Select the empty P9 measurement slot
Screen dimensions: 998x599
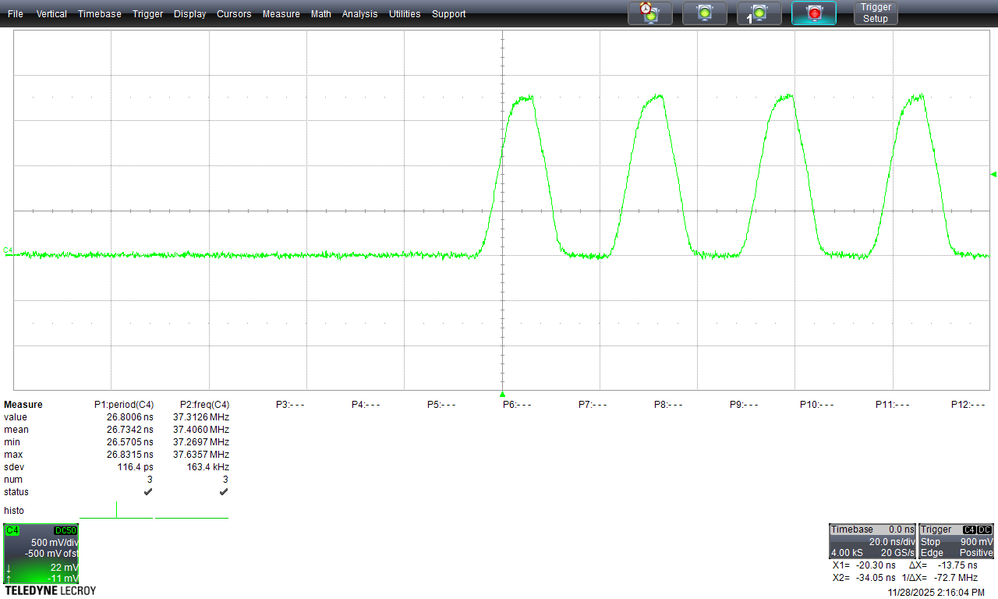click(744, 405)
